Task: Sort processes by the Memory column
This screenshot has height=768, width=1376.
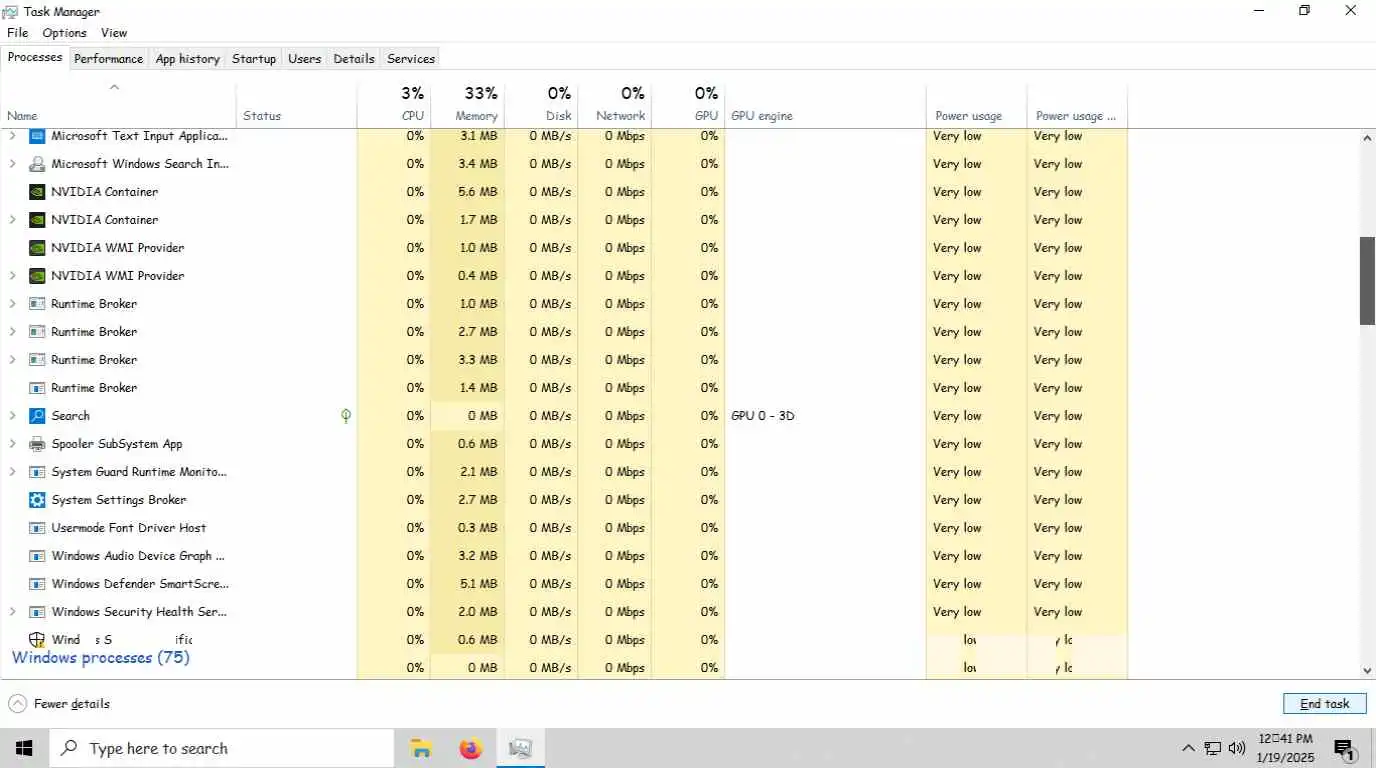Action: tap(468, 104)
